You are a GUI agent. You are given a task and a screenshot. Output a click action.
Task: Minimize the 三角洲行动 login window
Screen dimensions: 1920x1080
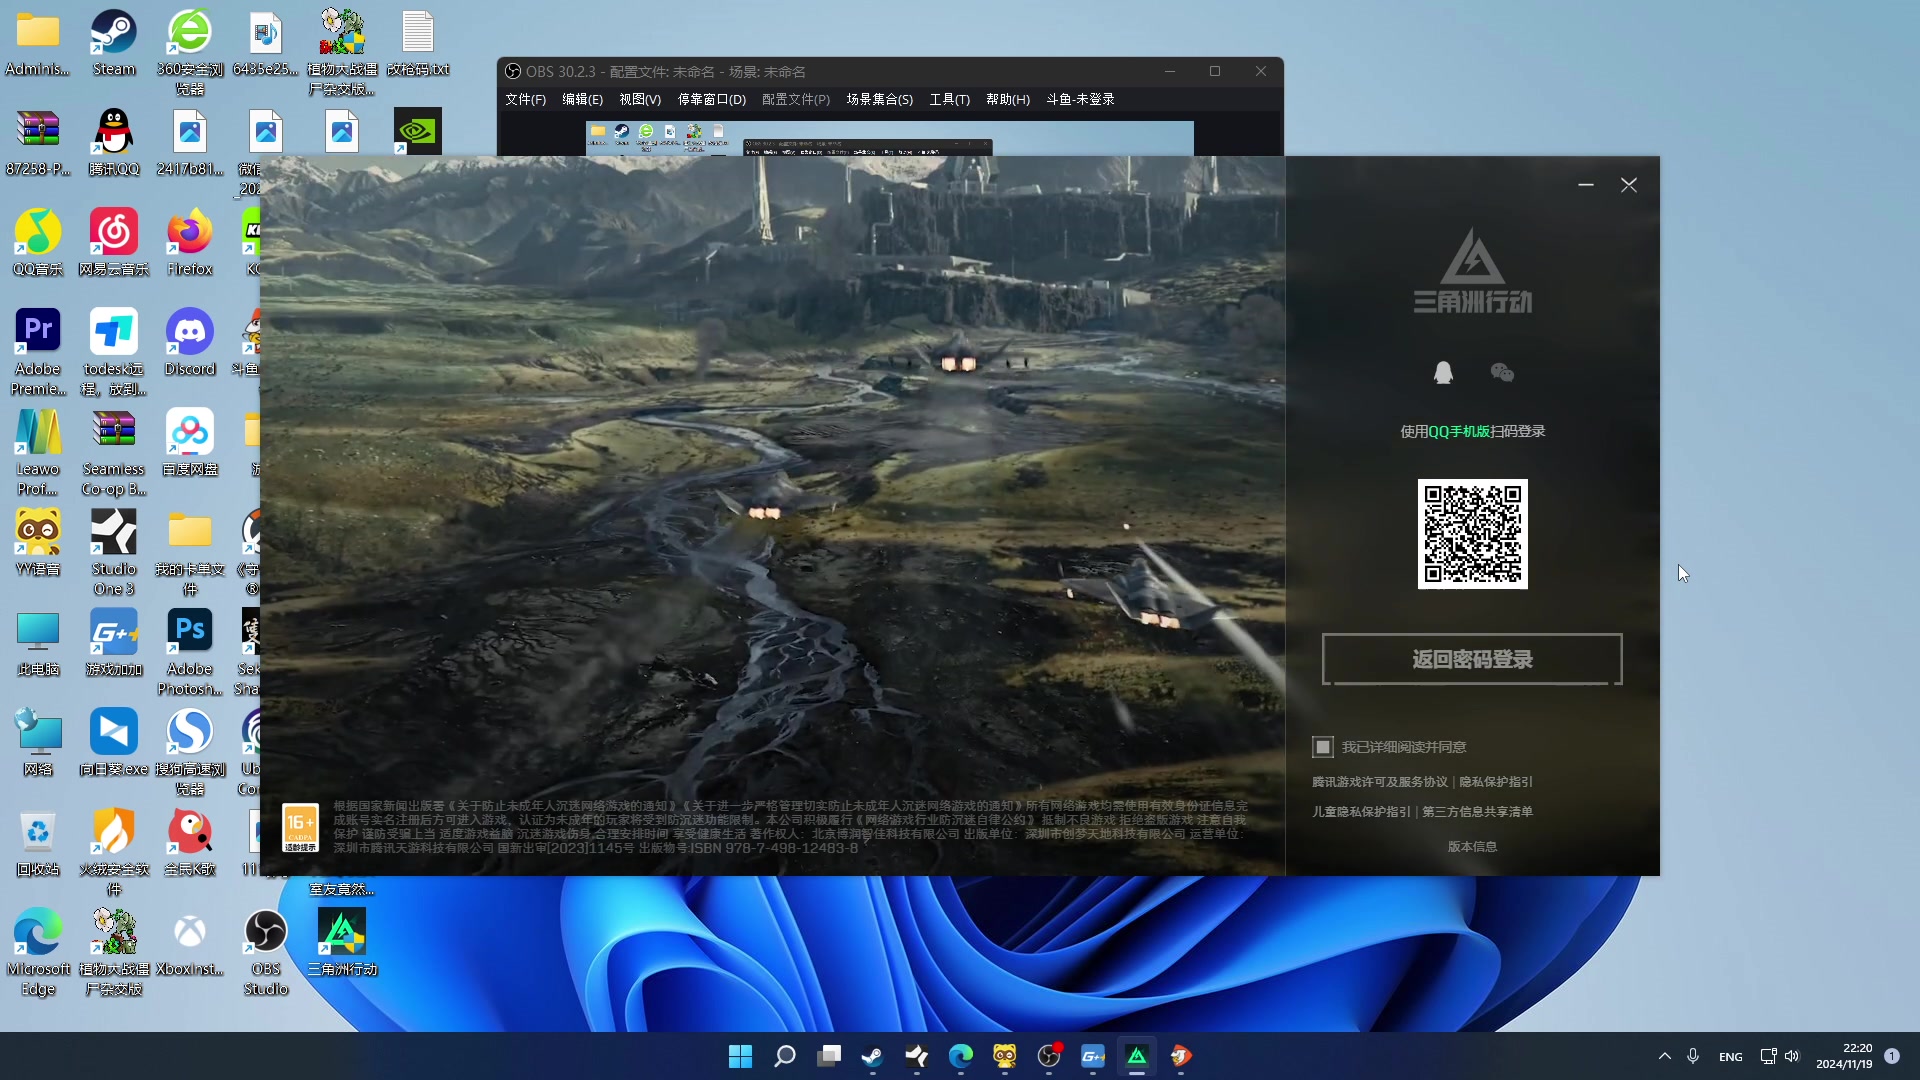[1586, 185]
